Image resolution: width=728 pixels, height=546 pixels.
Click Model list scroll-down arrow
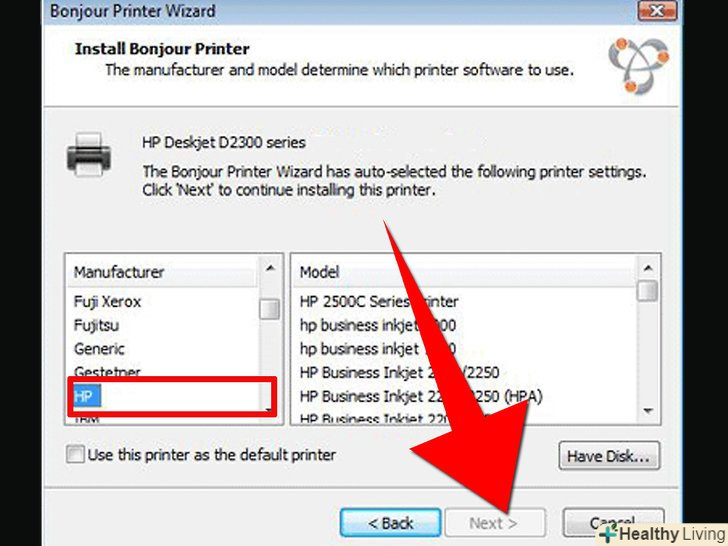pyautogui.click(x=648, y=411)
